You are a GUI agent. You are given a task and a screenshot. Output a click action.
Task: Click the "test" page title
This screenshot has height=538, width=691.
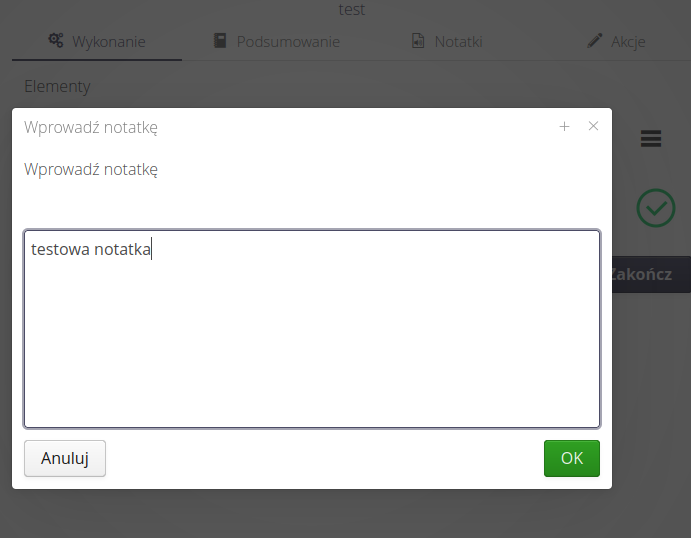coord(351,9)
